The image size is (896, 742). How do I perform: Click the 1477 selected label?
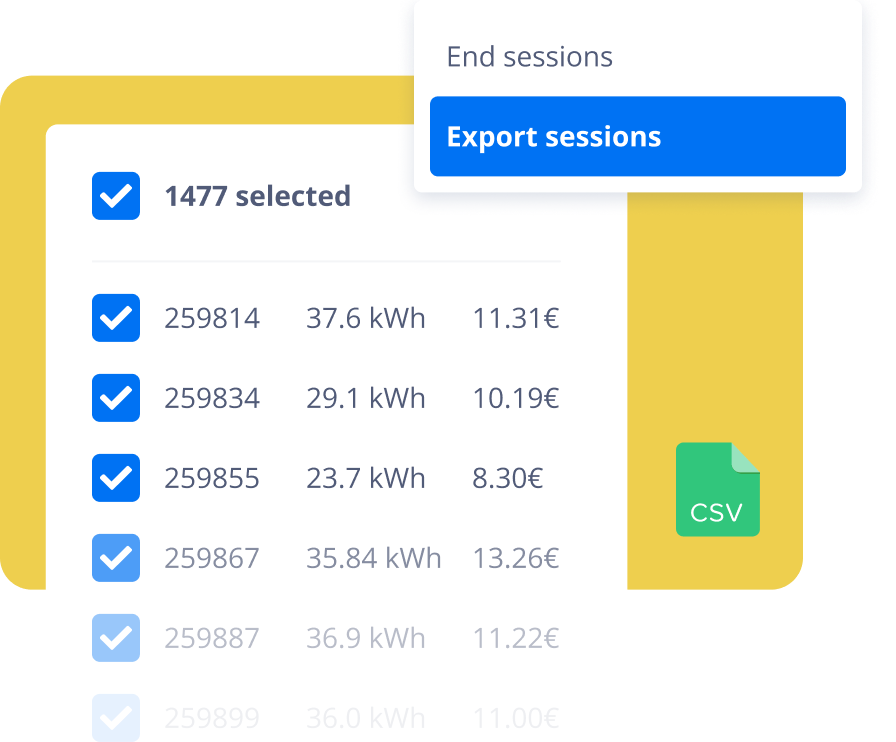point(257,196)
